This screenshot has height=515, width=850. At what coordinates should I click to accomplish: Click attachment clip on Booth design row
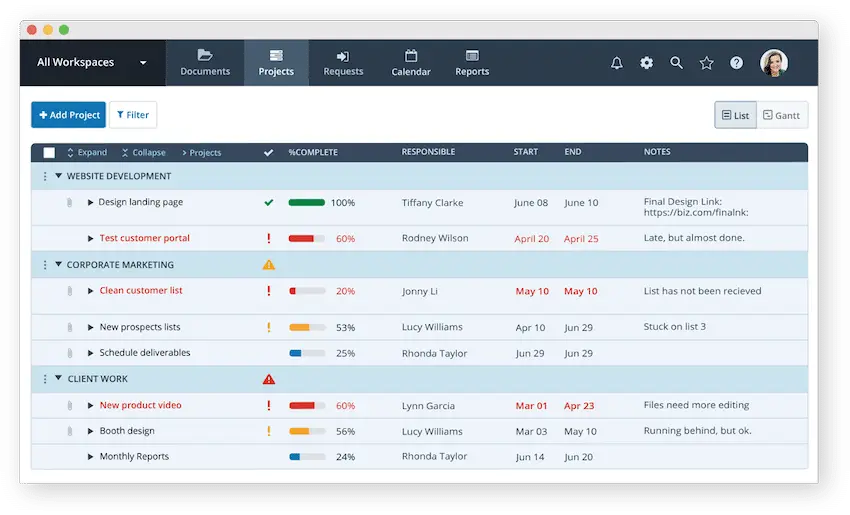click(x=69, y=432)
